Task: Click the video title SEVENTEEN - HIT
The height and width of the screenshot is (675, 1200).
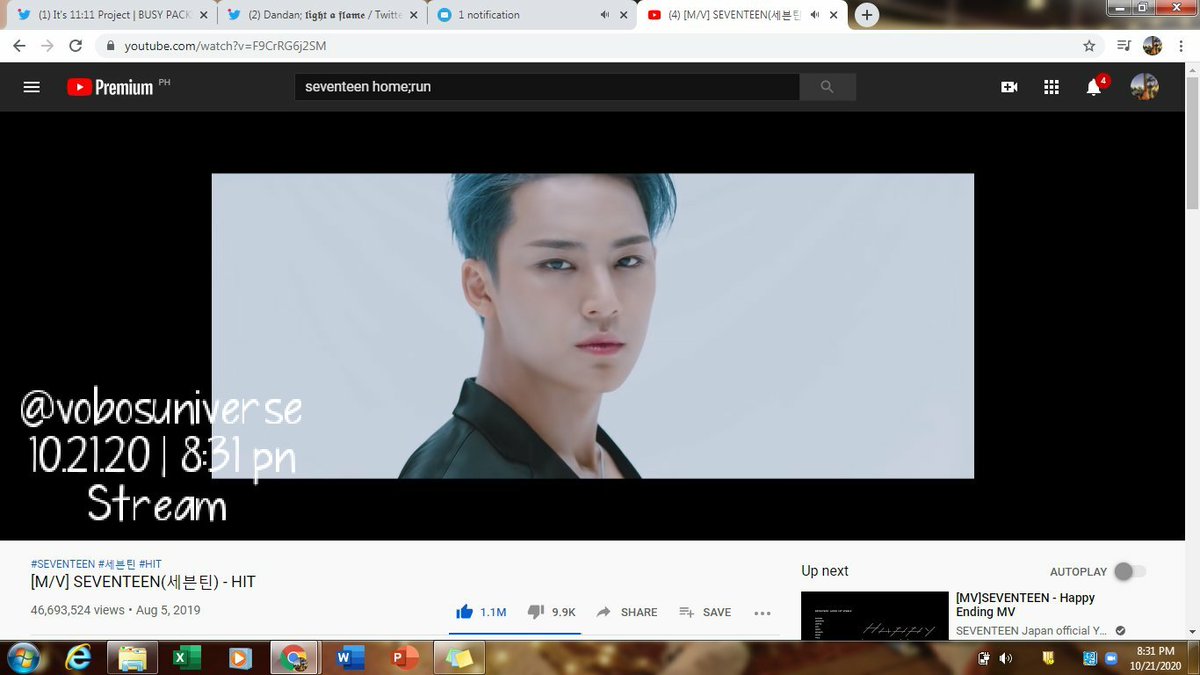Action: click(x=143, y=582)
